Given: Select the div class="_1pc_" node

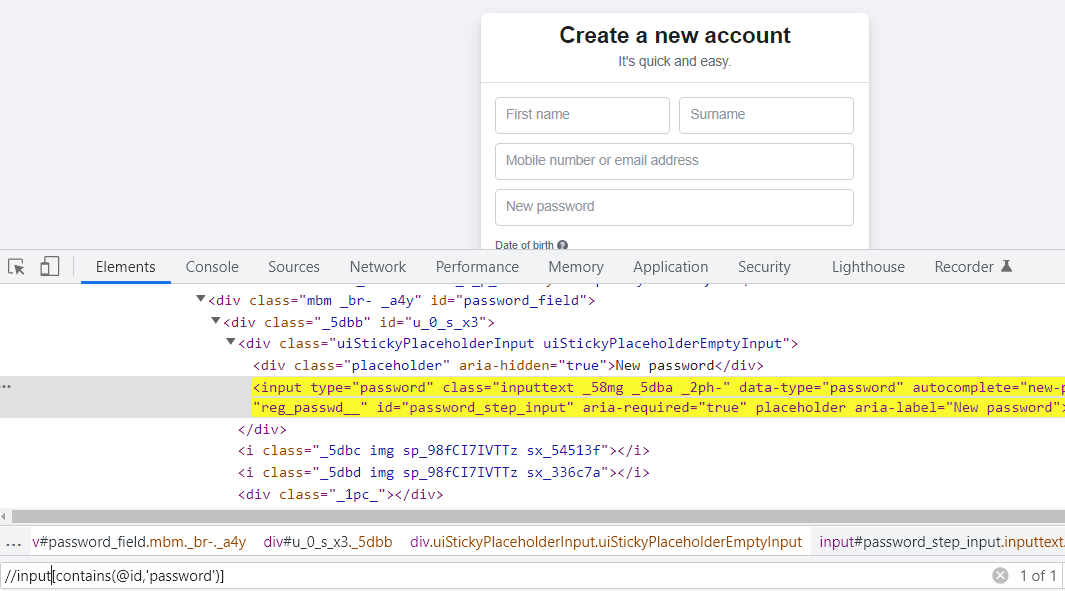Looking at the screenshot, I should [x=340, y=495].
